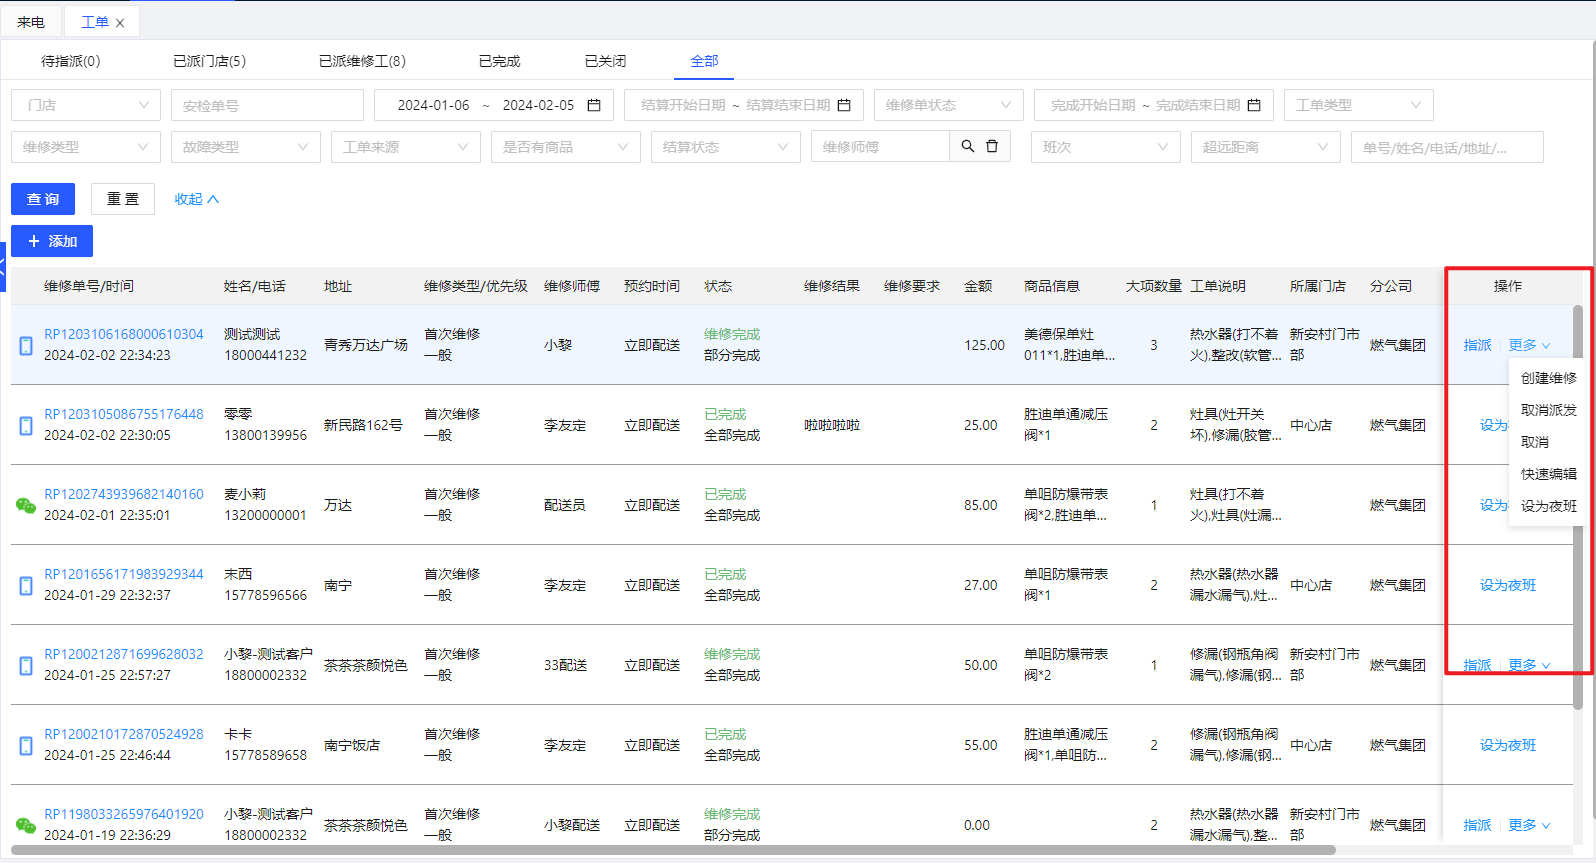This screenshot has width=1596, height=863.
Task: Click the phone icon for order RP1203106168000610304
Action: click(x=26, y=345)
